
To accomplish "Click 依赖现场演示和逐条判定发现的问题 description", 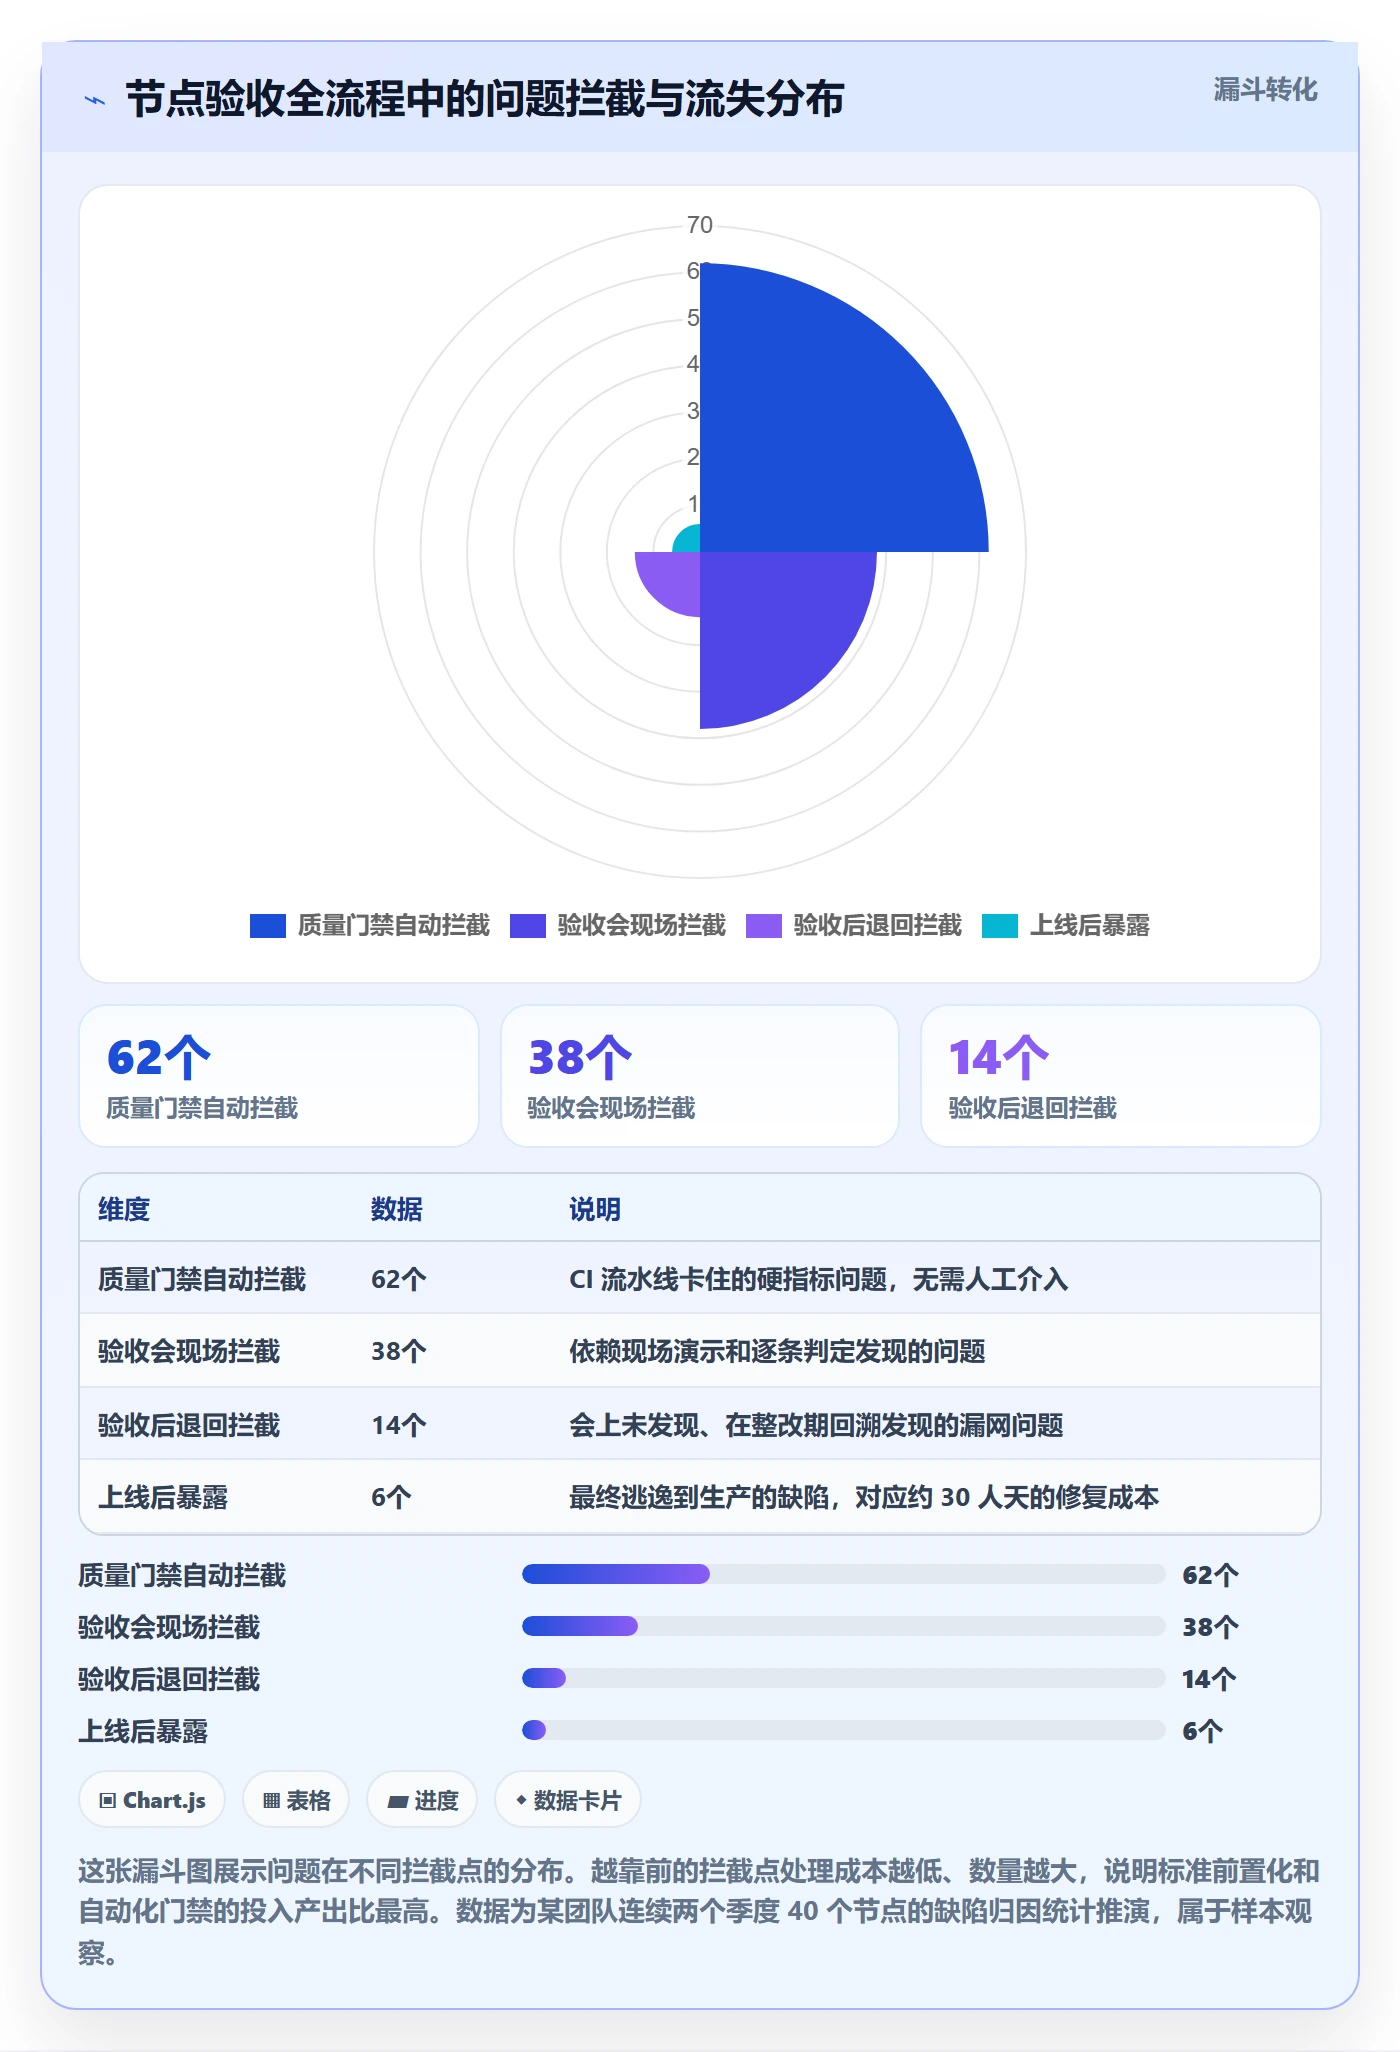I will [x=777, y=1351].
